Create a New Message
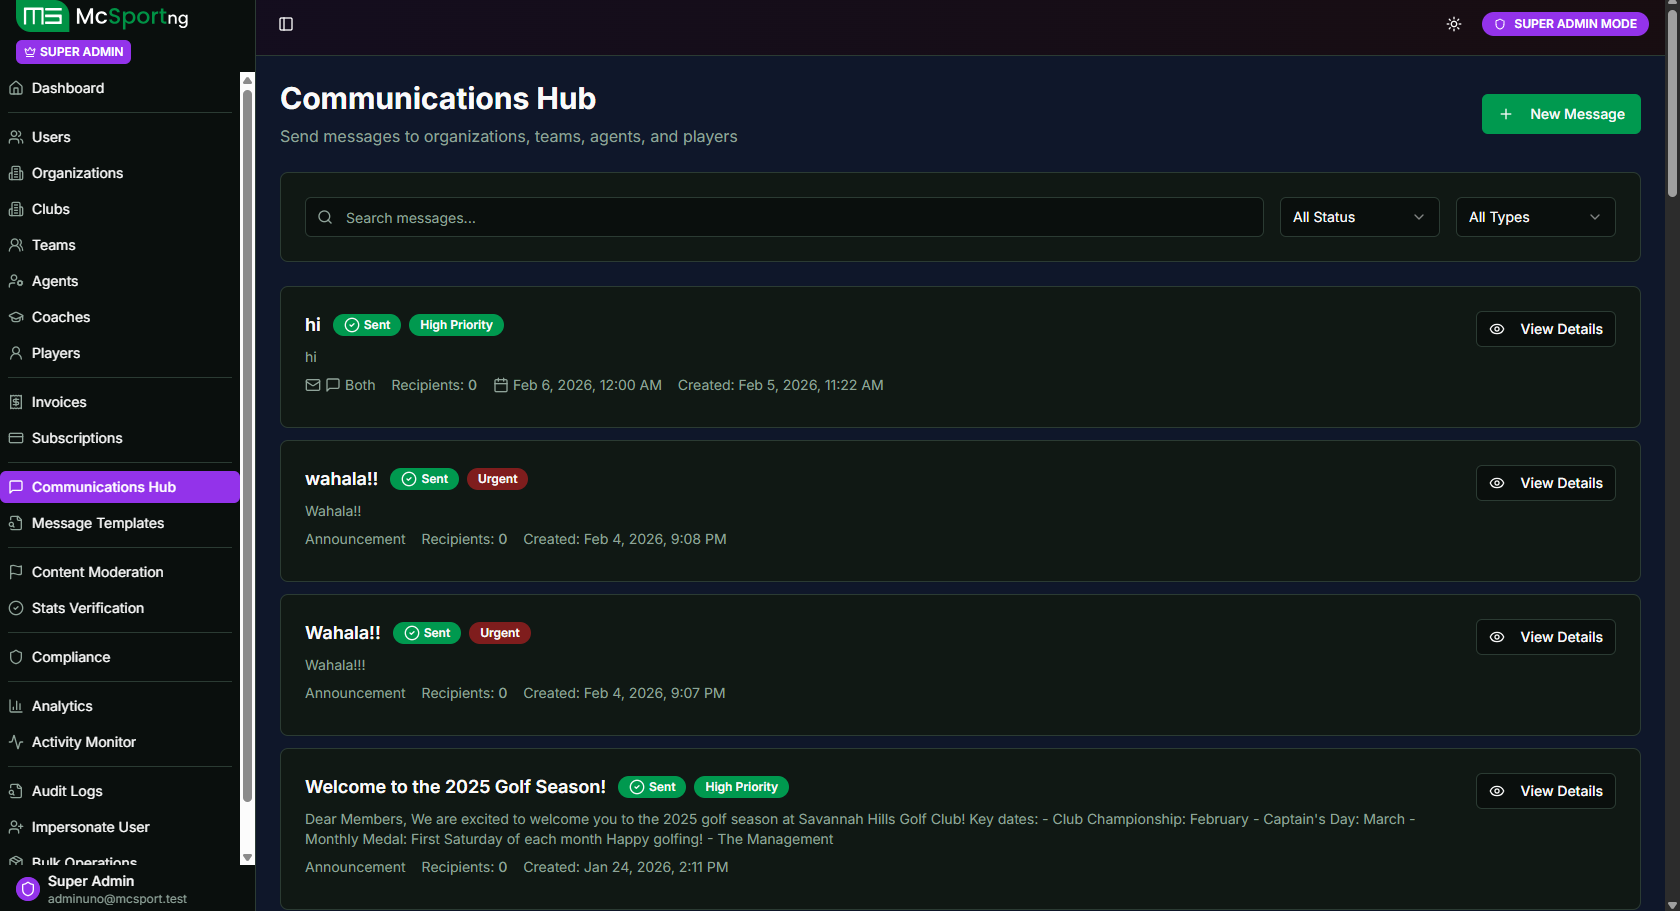1680x911 pixels. point(1560,114)
